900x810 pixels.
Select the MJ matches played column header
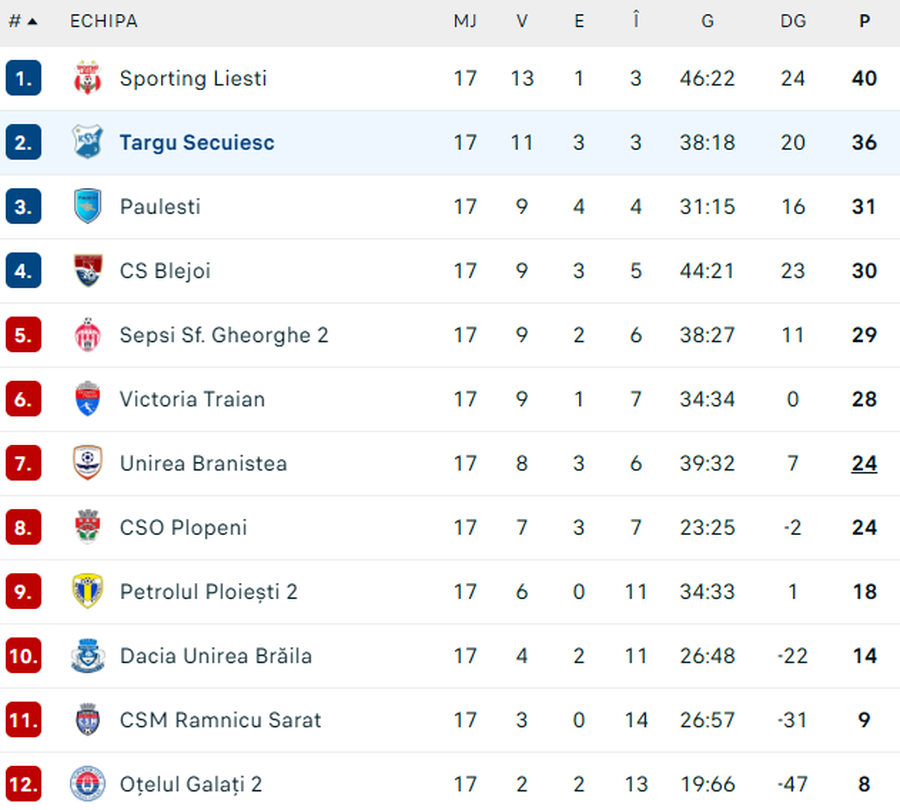(x=465, y=21)
